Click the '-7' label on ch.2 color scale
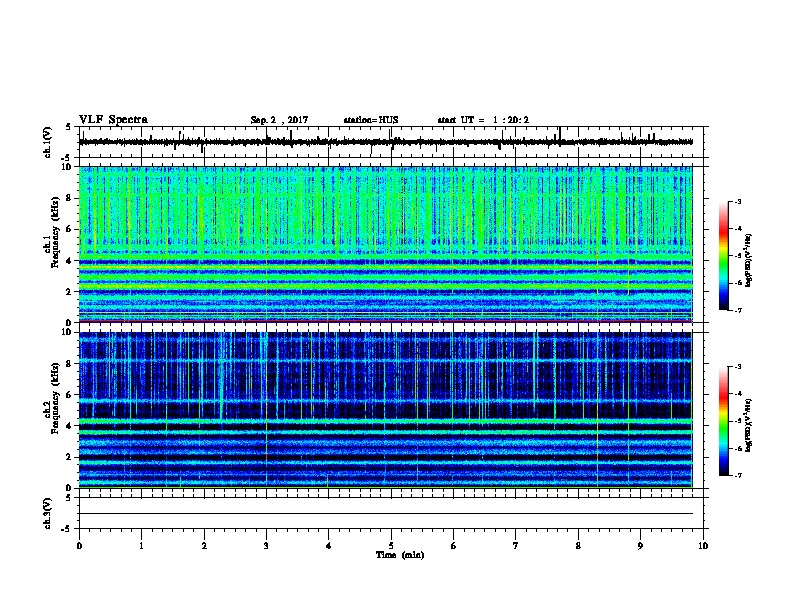 (x=737, y=475)
